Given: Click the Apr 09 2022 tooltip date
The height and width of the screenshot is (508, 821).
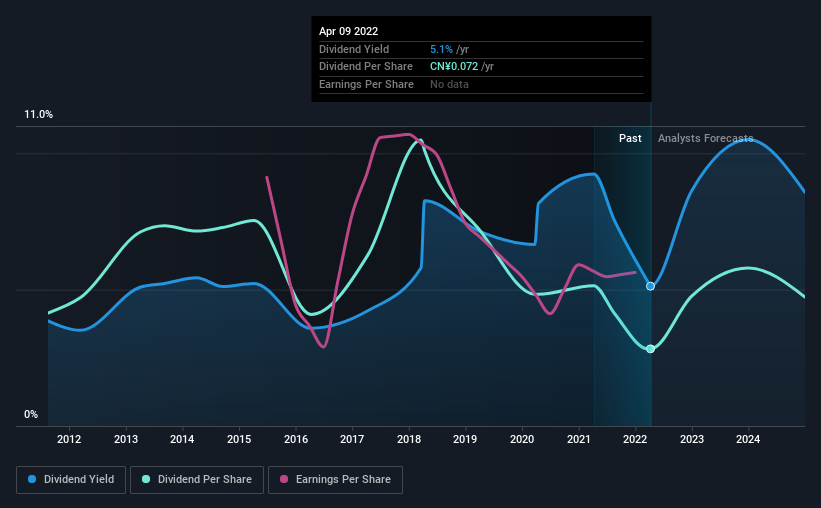Looking at the screenshot, I should click(x=348, y=31).
